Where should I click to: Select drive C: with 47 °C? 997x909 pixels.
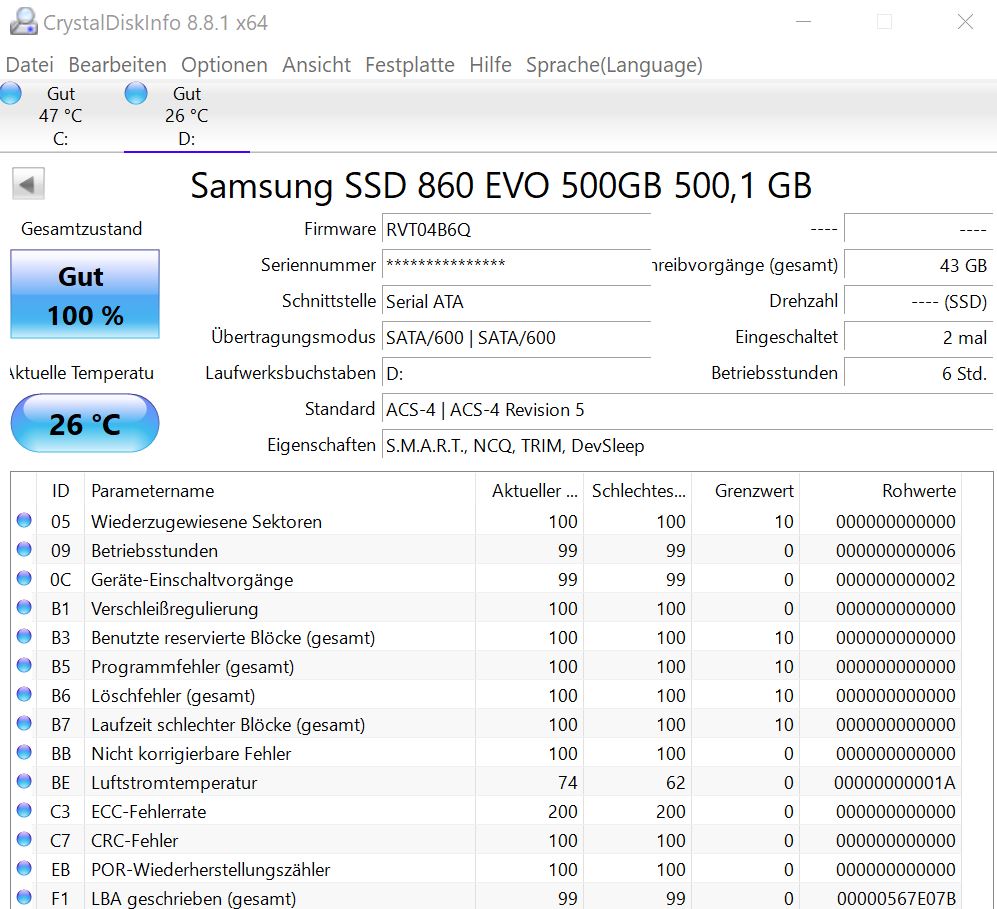coord(60,116)
